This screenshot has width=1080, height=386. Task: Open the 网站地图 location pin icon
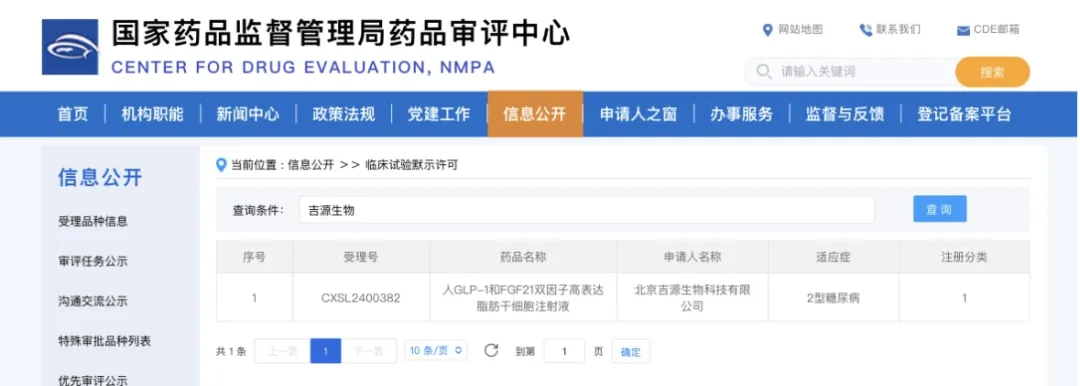click(768, 30)
